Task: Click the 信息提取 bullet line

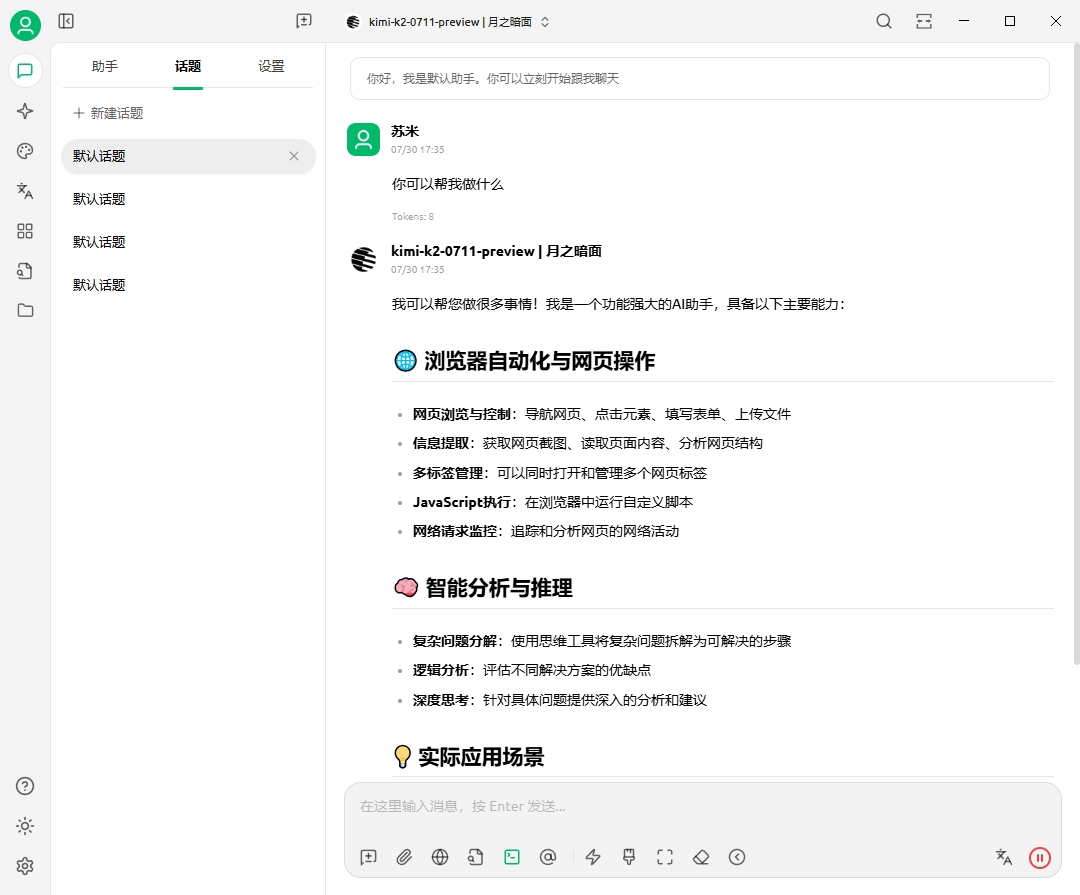Action: tap(588, 443)
